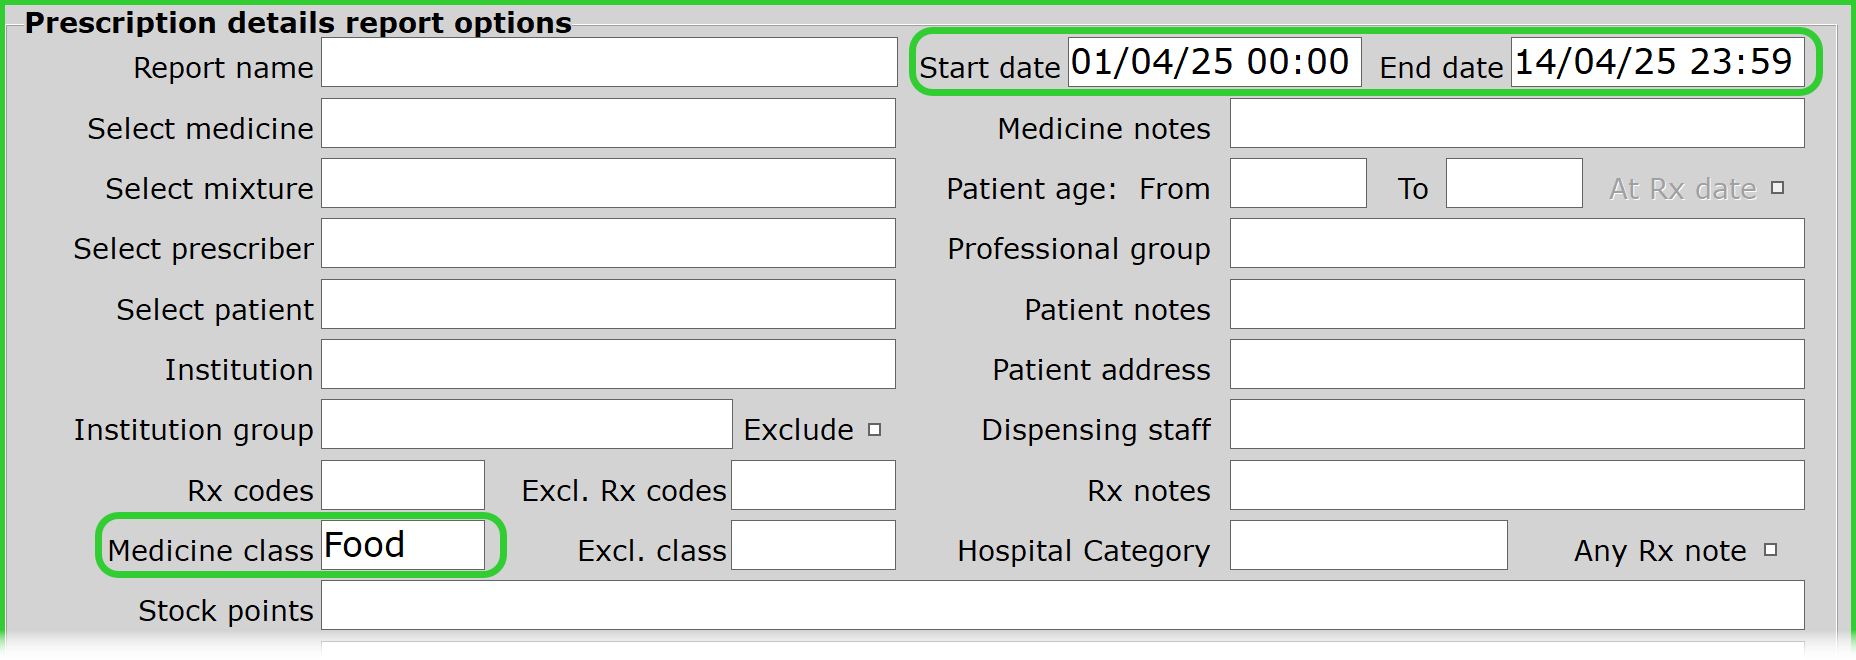Focus the Select medicine input
This screenshot has height=660, width=1856.
[x=608, y=124]
